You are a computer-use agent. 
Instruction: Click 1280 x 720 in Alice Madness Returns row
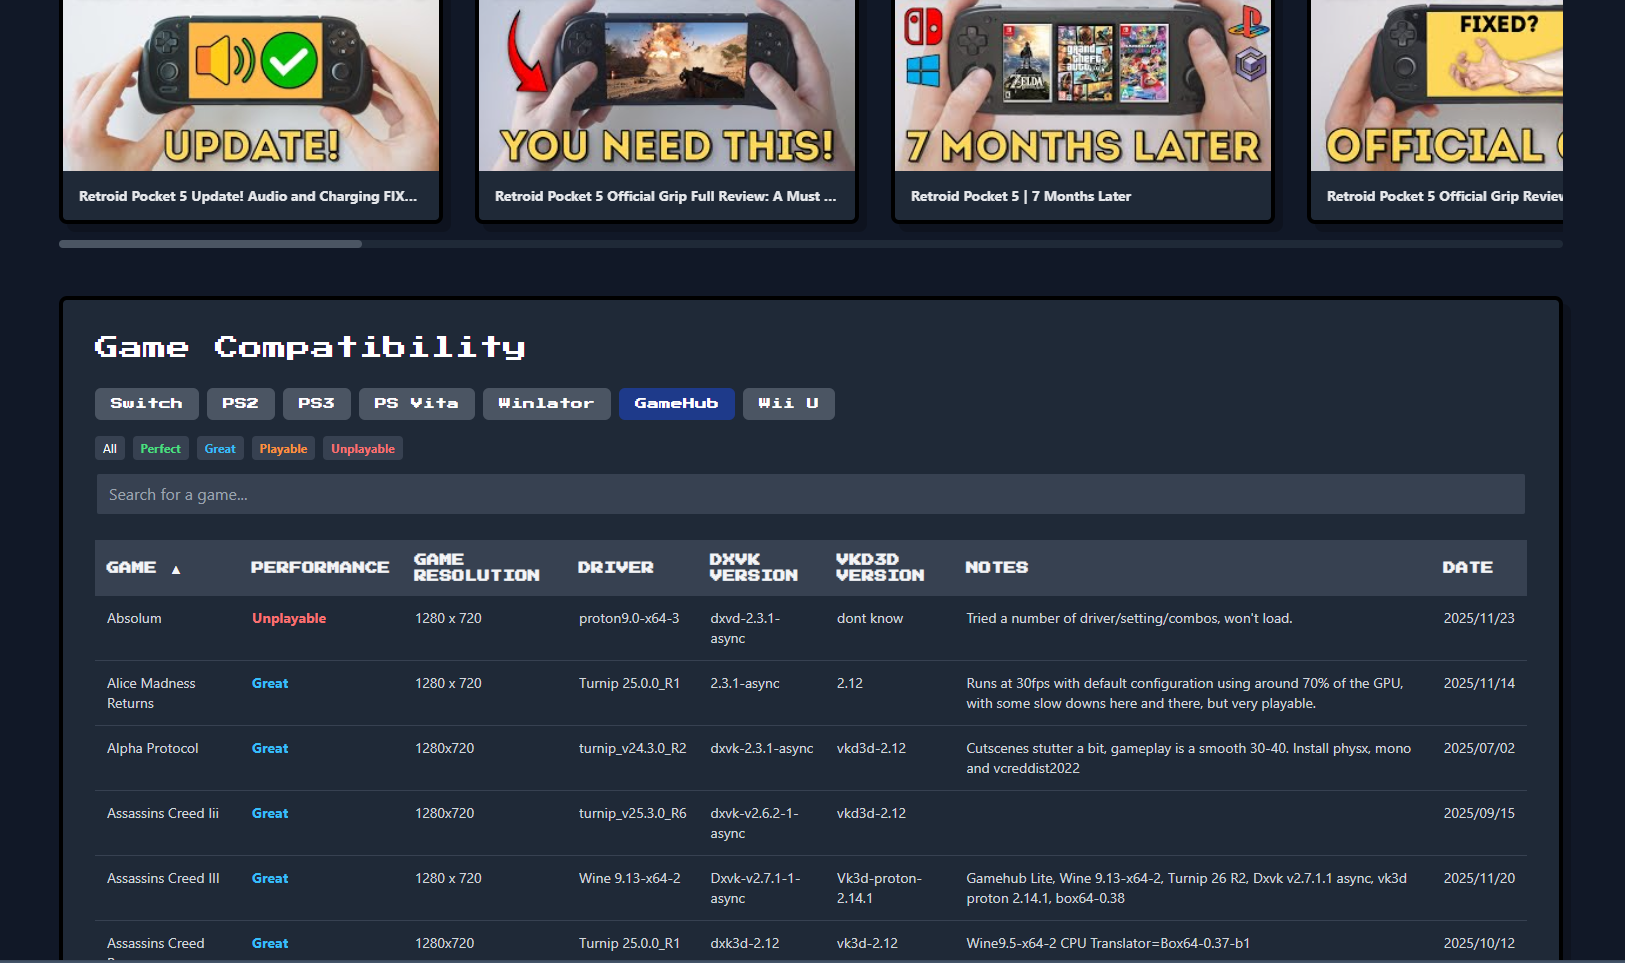448,683
